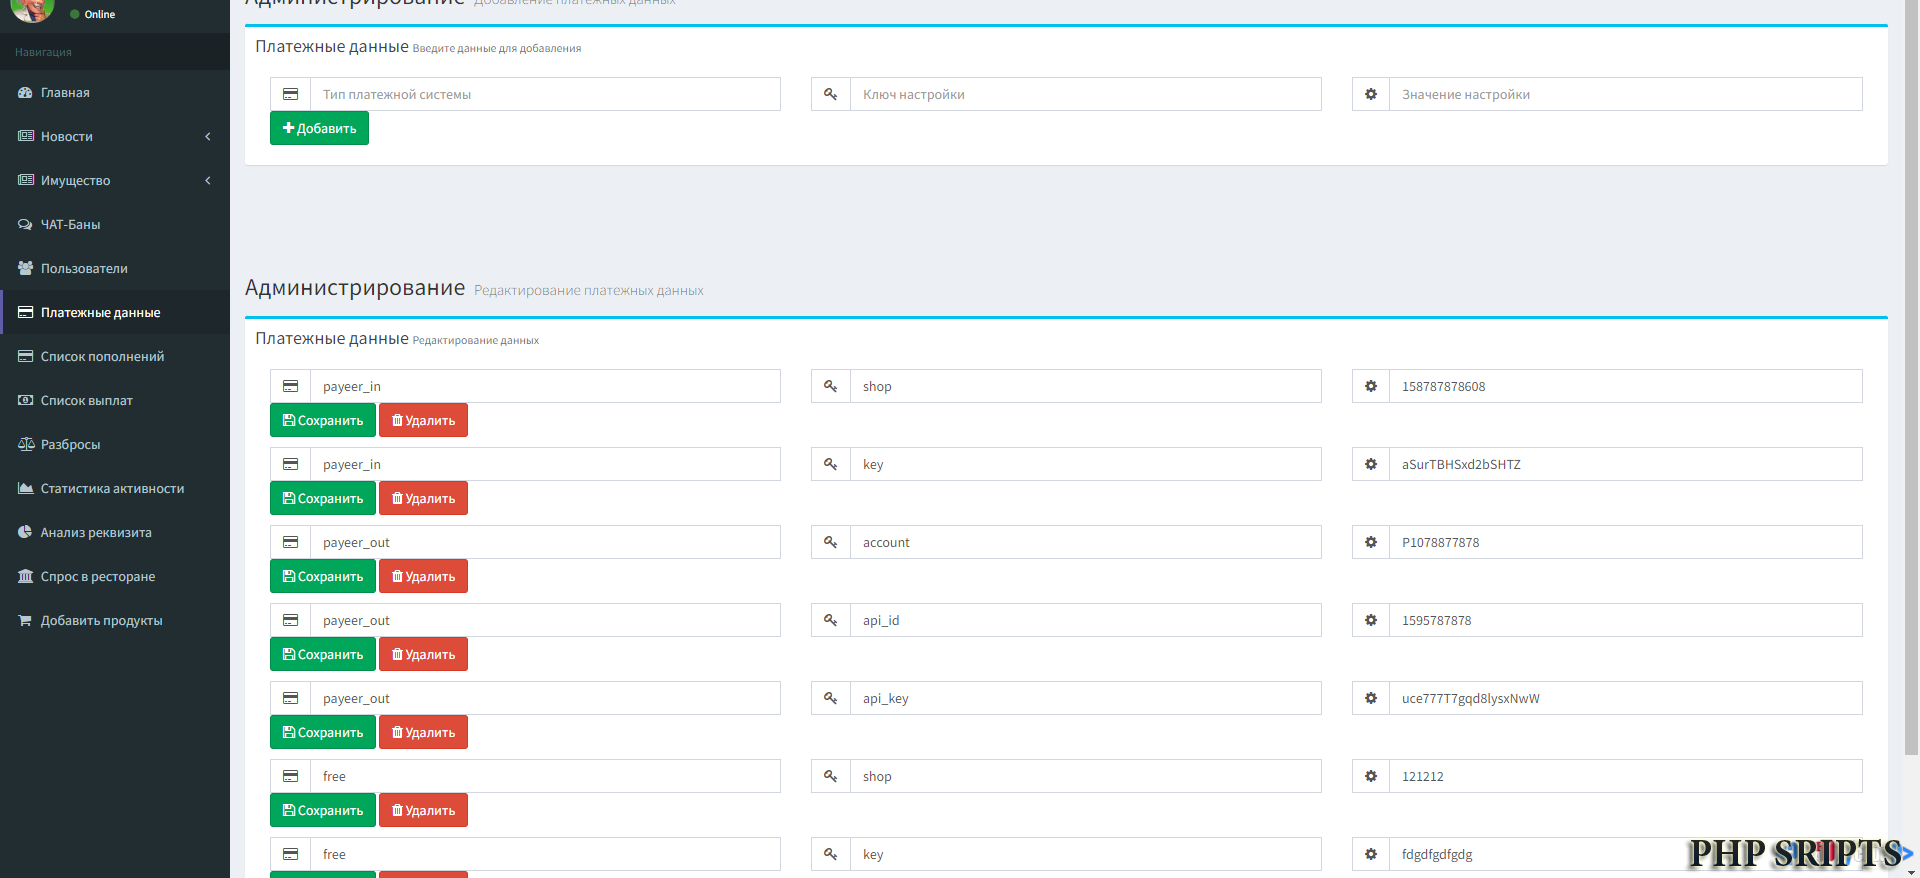Click the Ключ настройки input field
The width and height of the screenshot is (1920, 878).
pos(1085,95)
